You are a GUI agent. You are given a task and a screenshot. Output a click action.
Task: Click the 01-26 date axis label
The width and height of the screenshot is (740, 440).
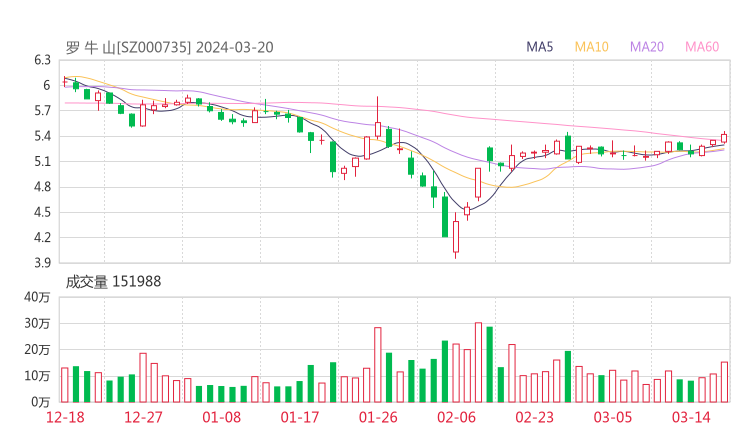[378, 417]
